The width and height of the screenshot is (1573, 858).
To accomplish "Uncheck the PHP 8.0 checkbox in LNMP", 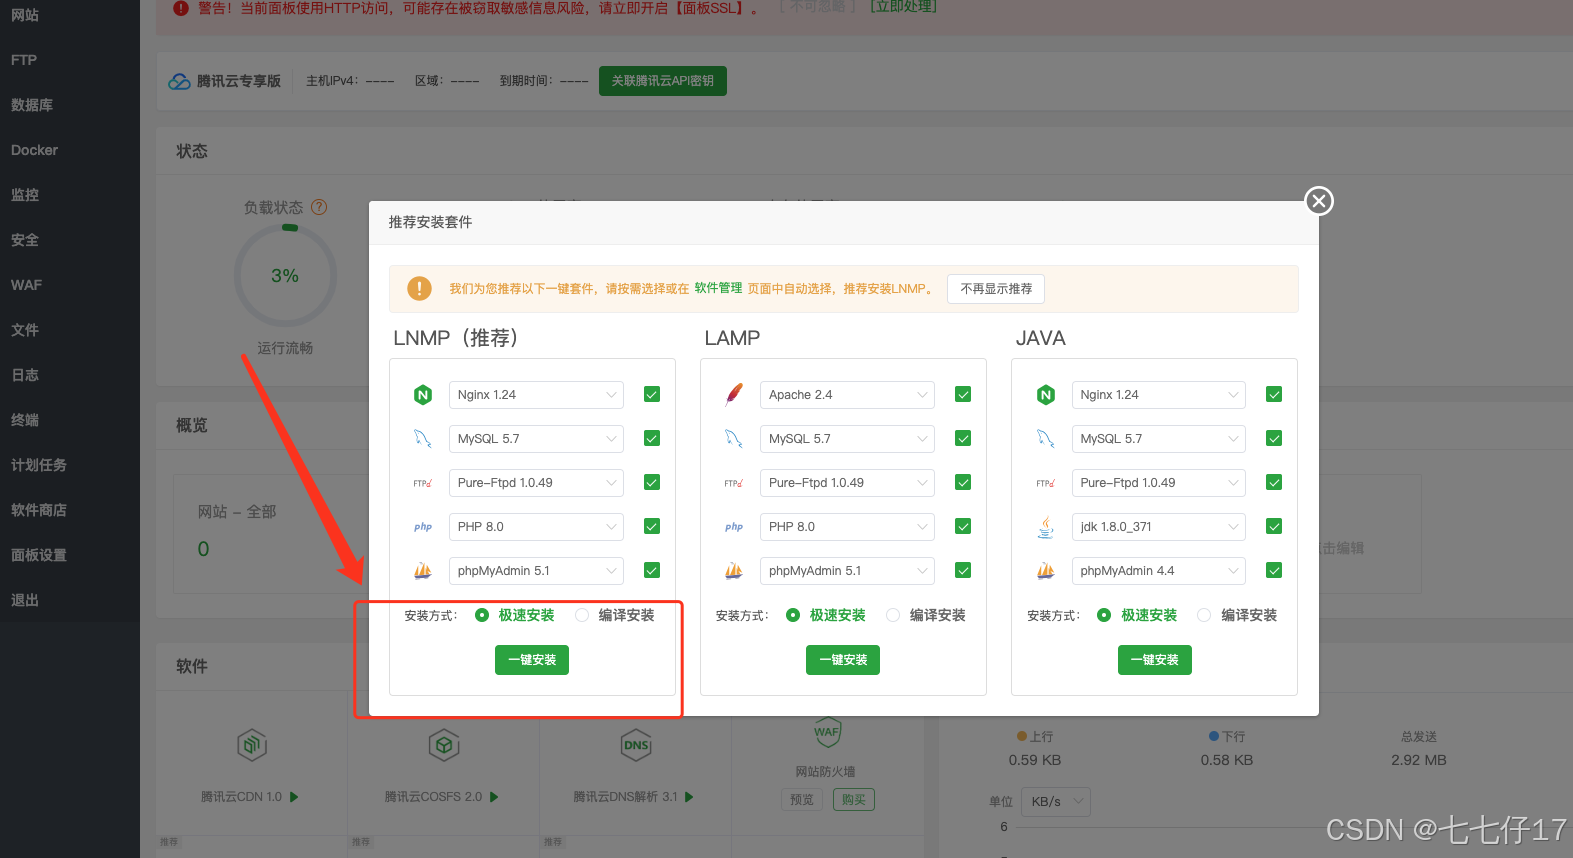I will [x=652, y=527].
